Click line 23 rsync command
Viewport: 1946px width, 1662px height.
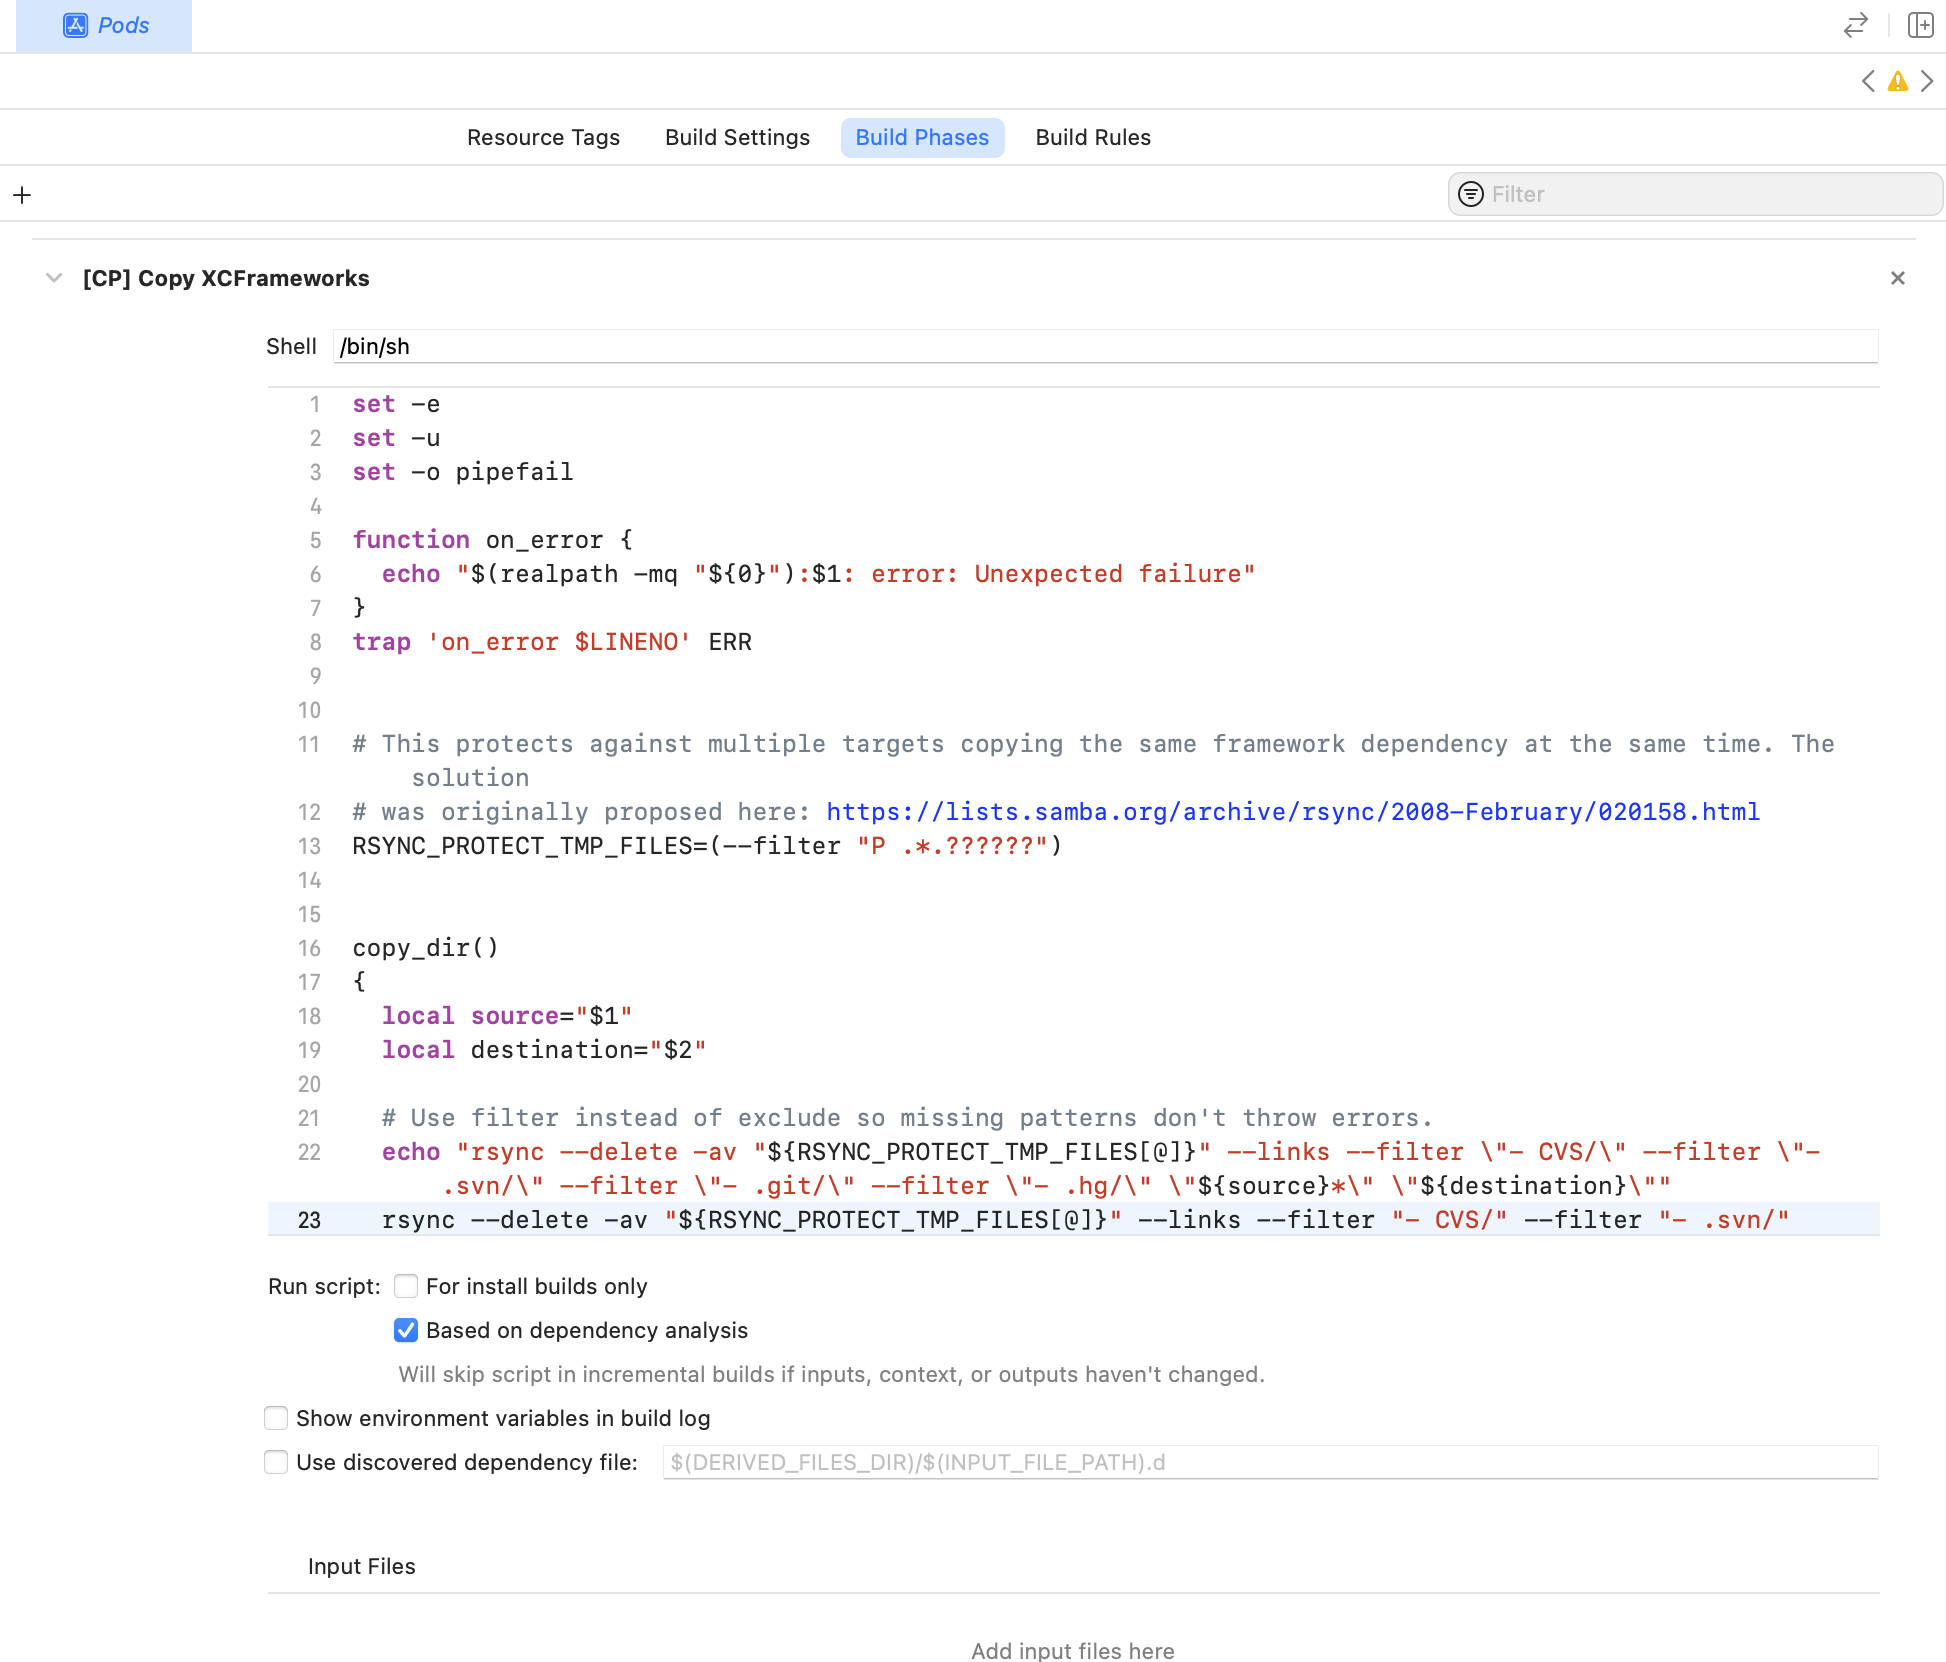(1084, 1220)
